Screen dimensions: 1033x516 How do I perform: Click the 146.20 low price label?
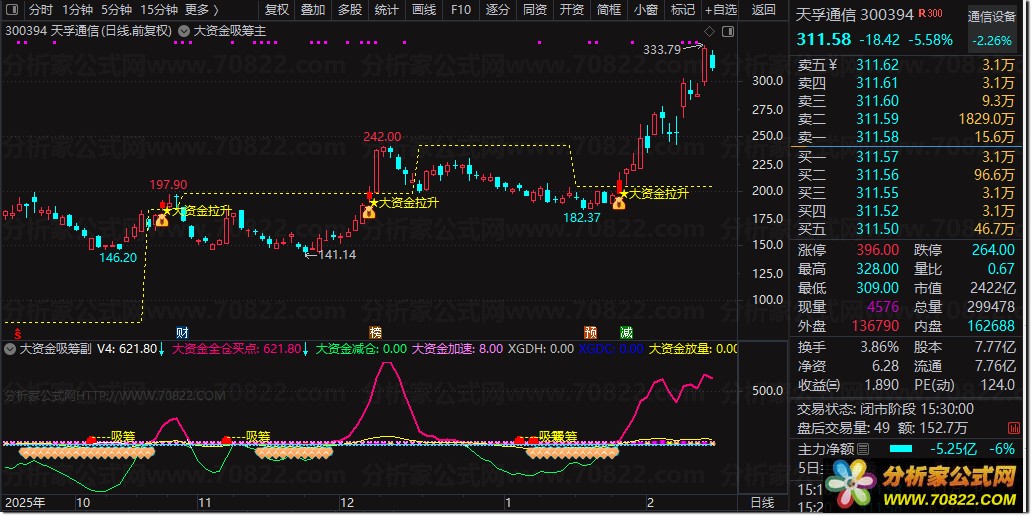click(118, 258)
